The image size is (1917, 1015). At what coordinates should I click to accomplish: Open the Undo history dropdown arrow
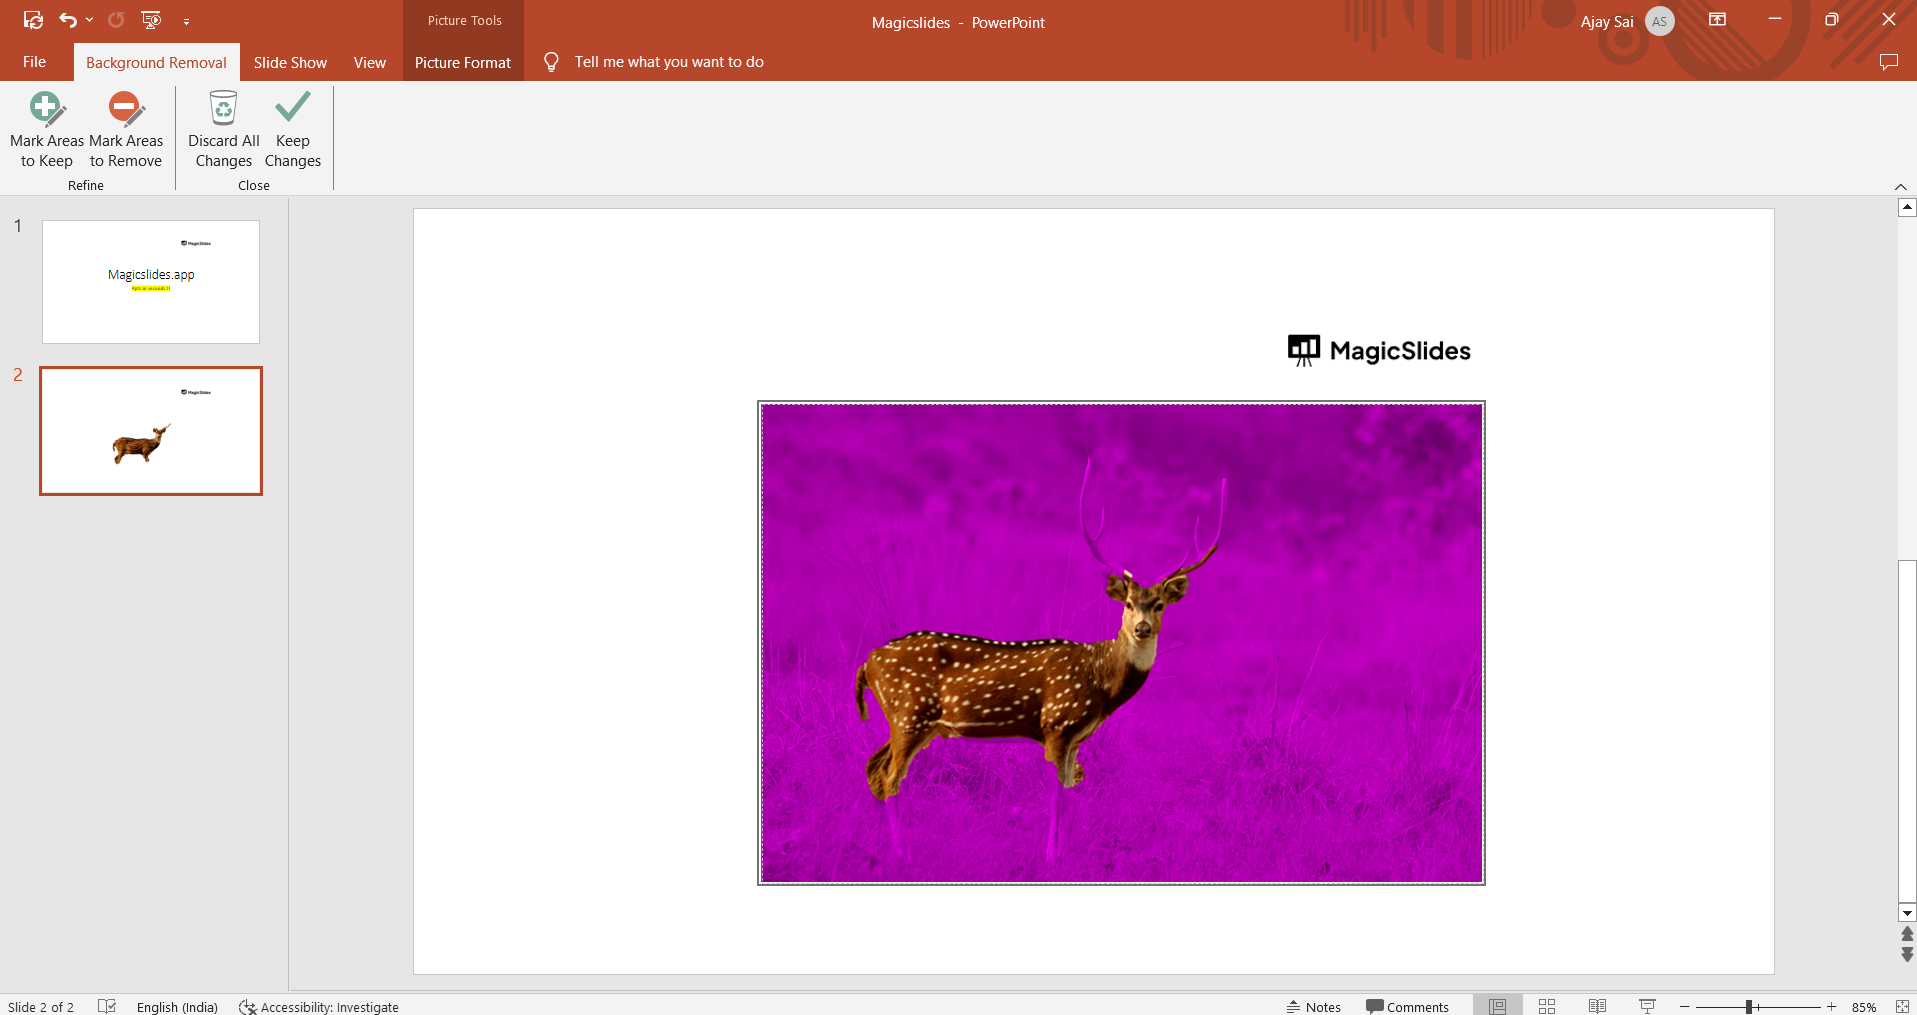pyautogui.click(x=90, y=20)
